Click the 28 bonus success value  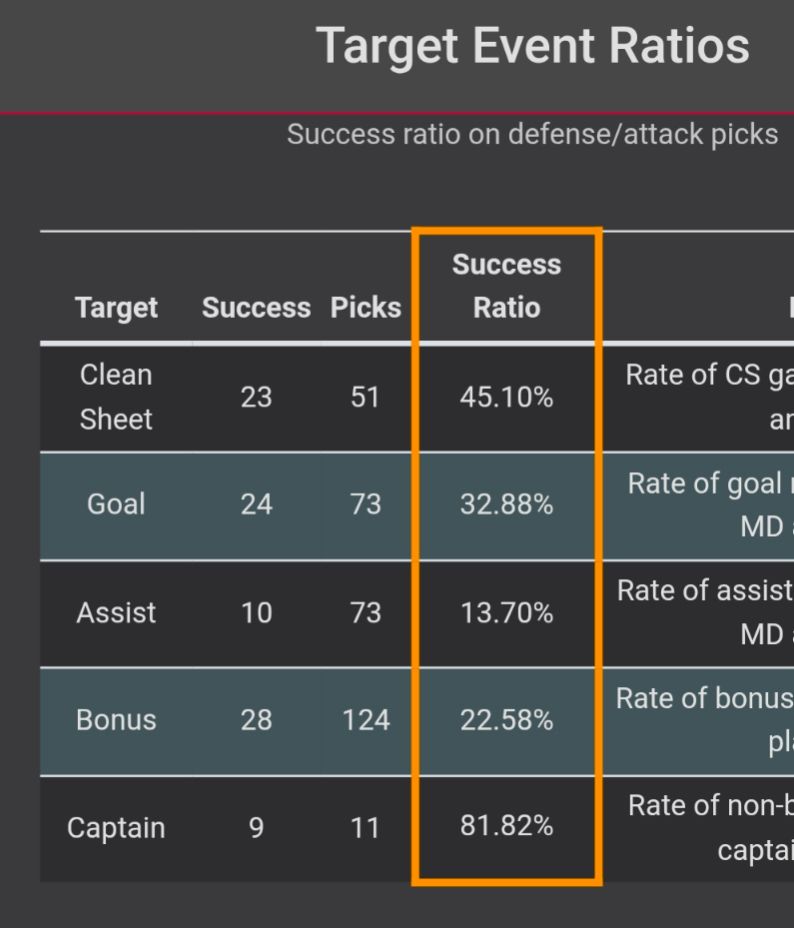(256, 720)
